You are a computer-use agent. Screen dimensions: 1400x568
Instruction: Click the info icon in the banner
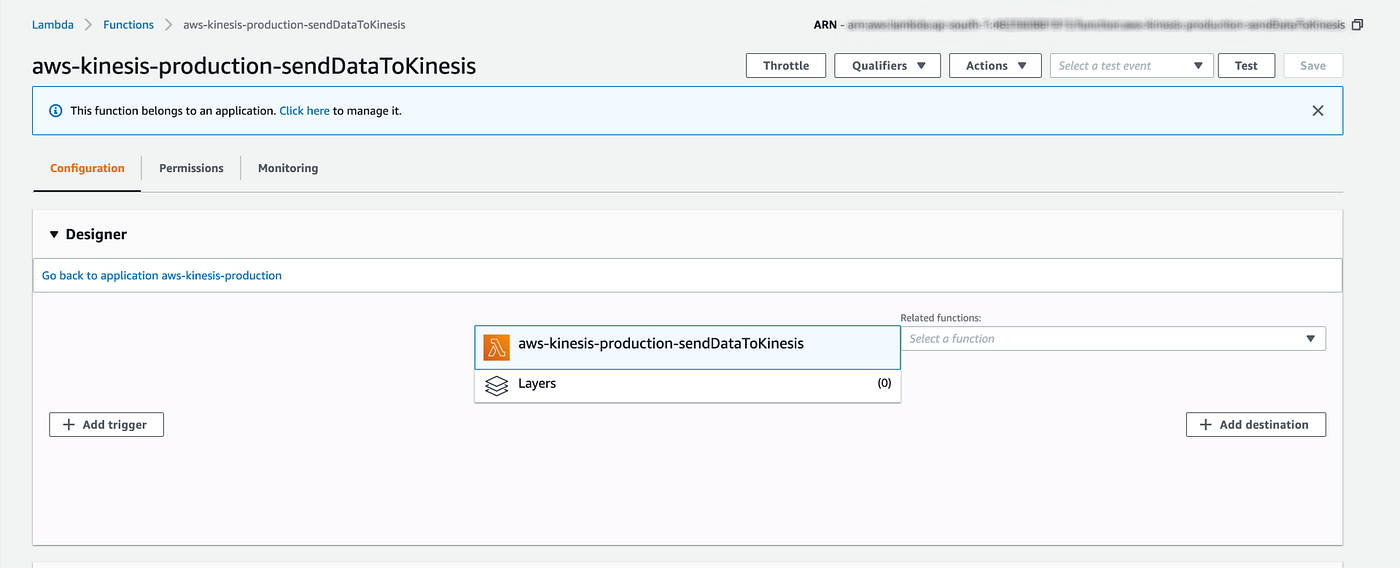[x=56, y=111]
